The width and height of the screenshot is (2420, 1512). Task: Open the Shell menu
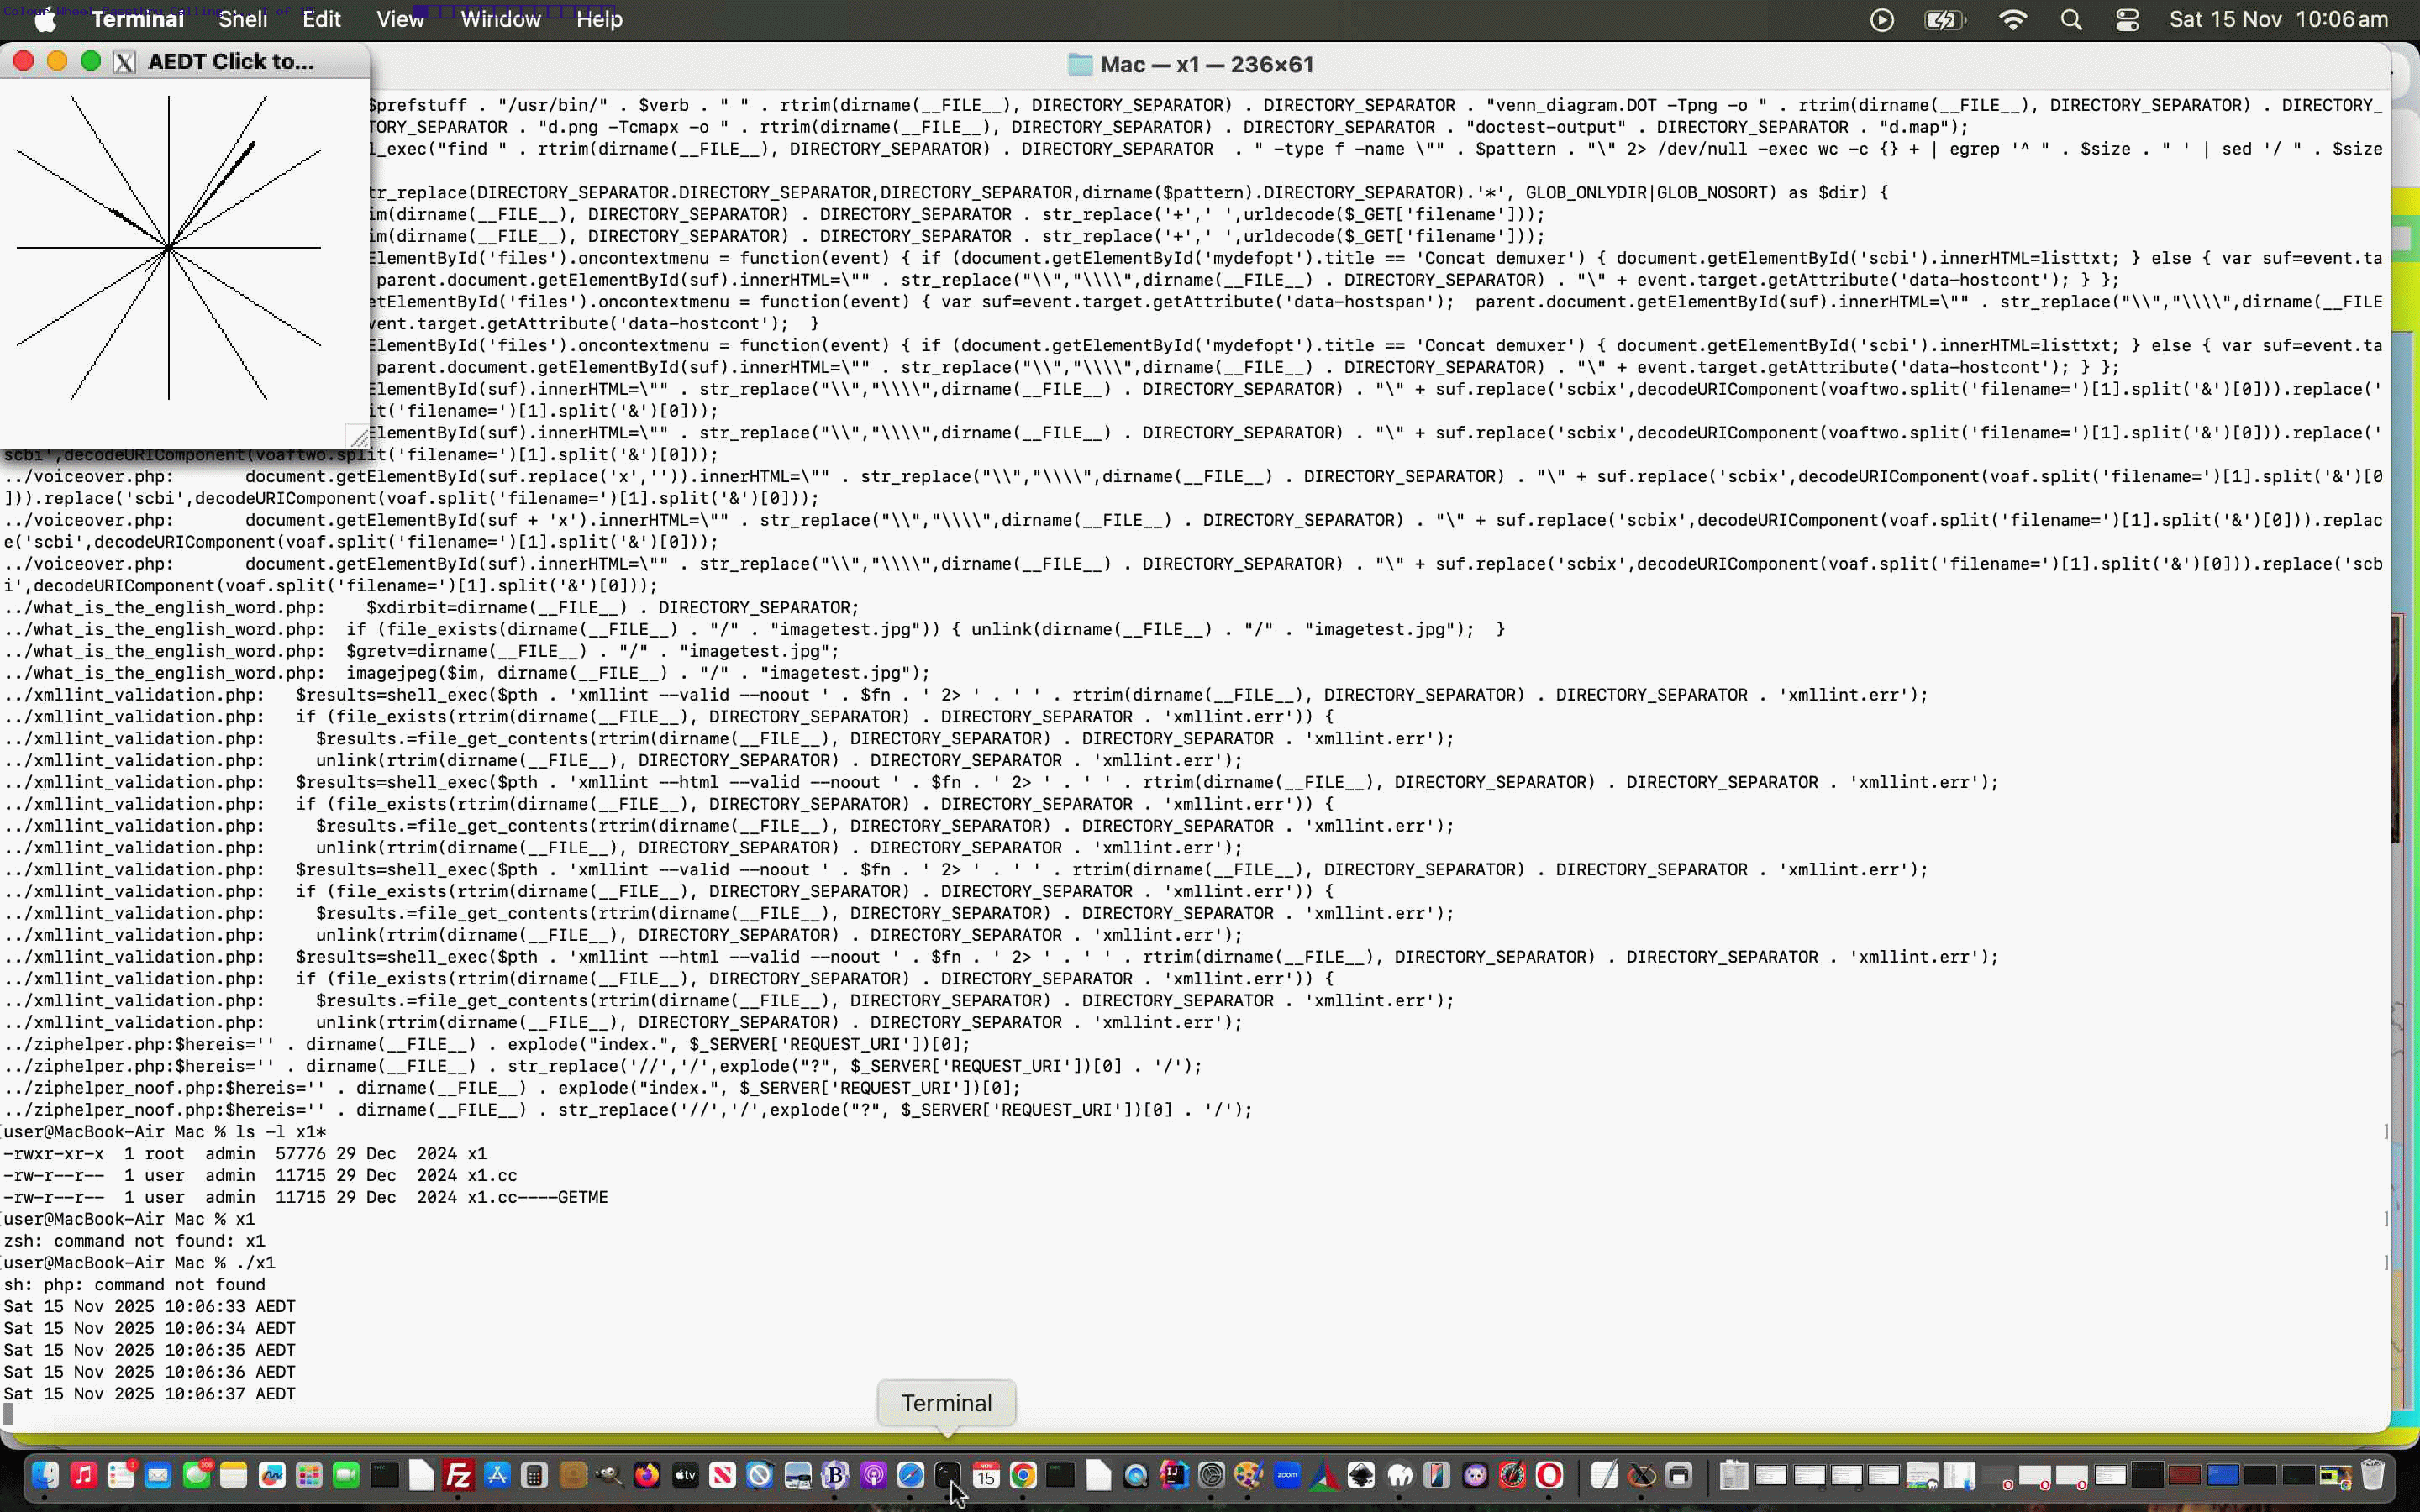coord(241,19)
